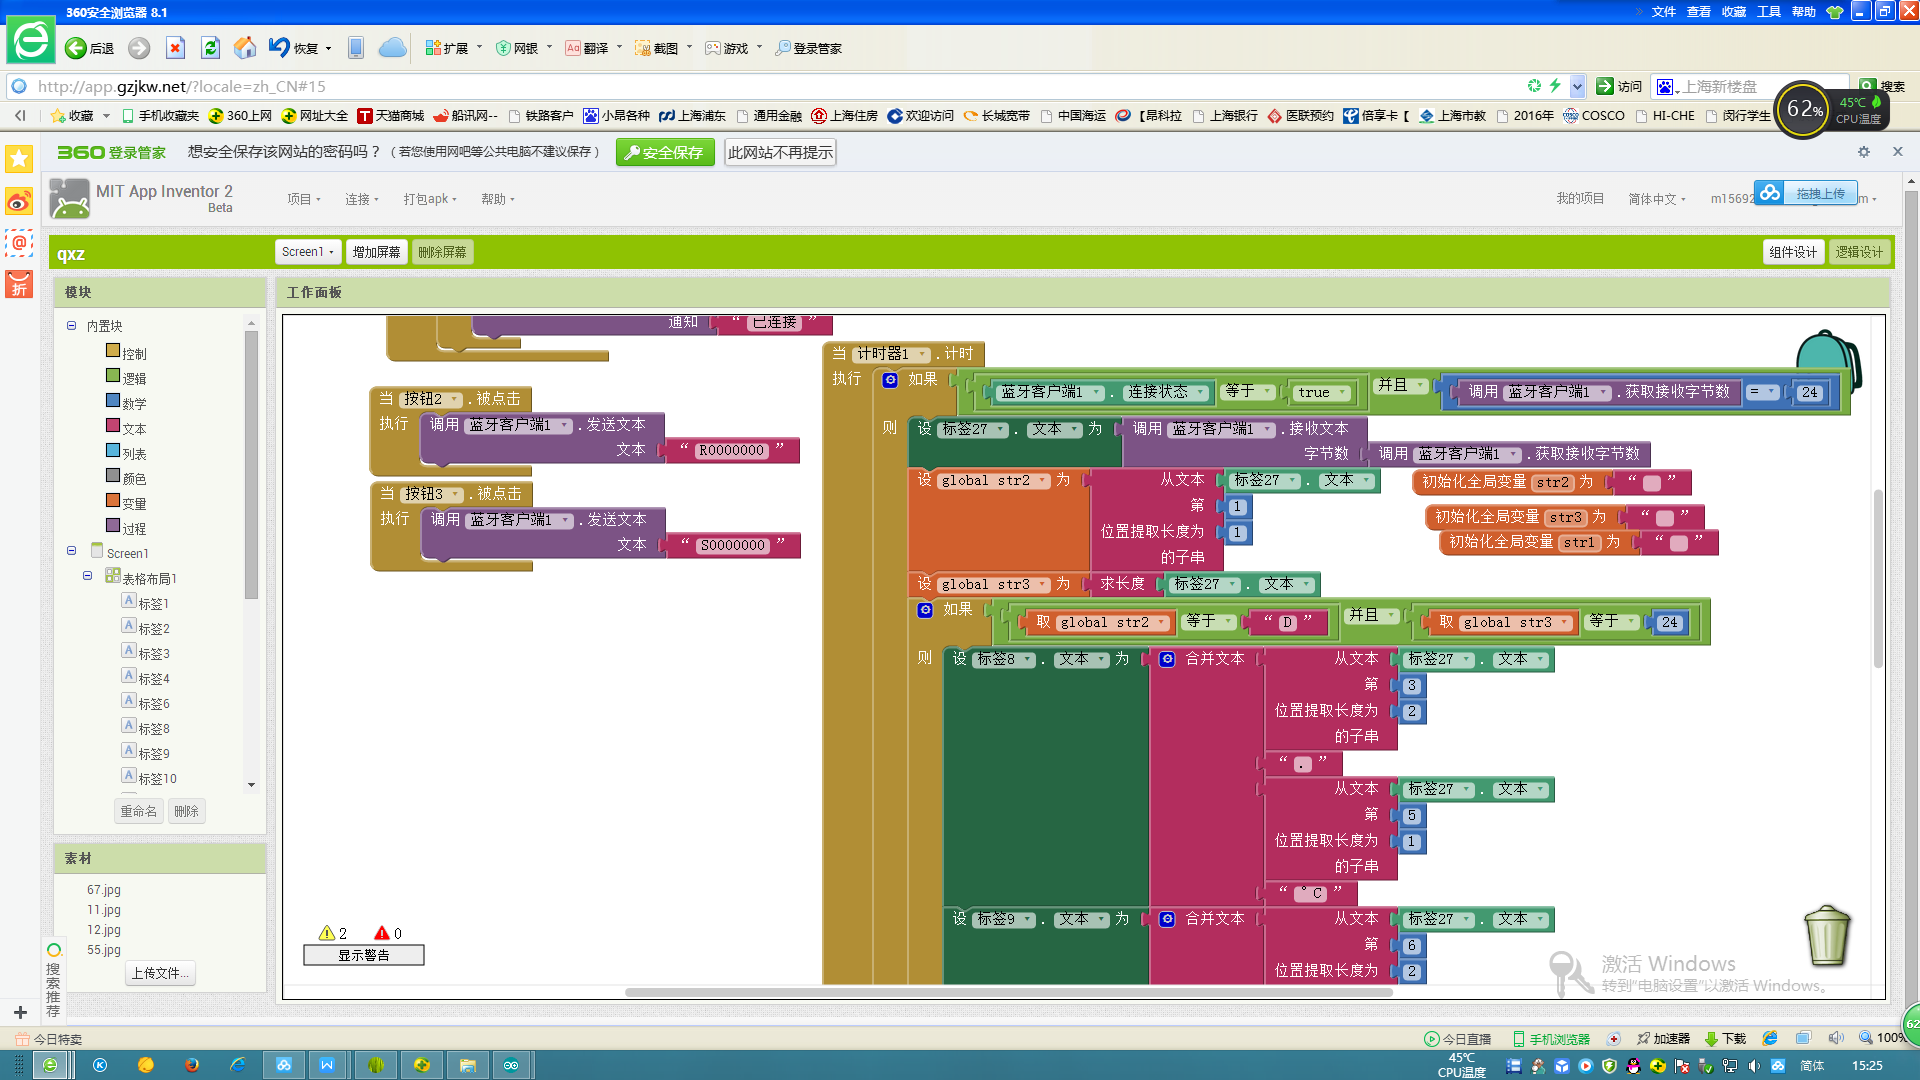Click the browser home icon
Image resolution: width=1920 pixels, height=1080 pixels.
pyautogui.click(x=244, y=48)
